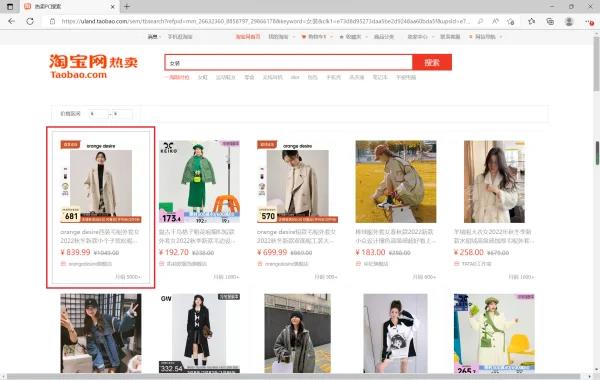Click the site navigation icon in top nav
Screen dimensions: 600x380
471,37
